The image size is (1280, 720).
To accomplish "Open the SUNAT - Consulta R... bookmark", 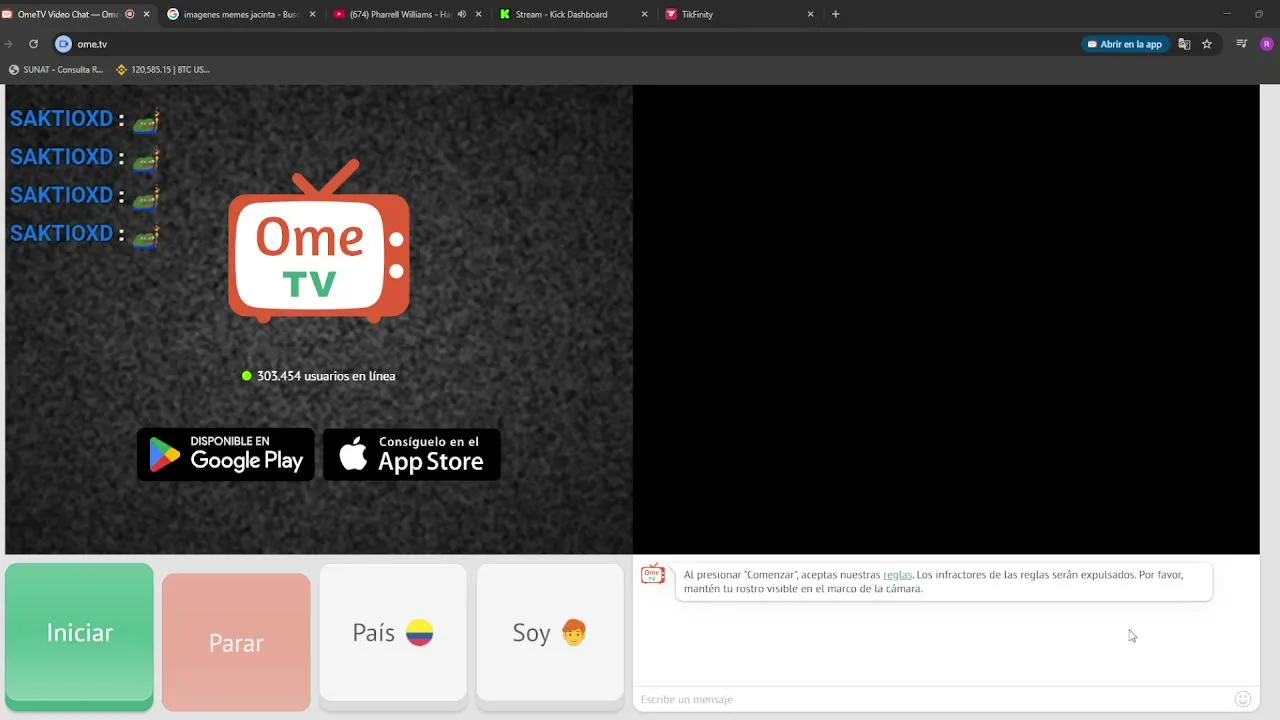I will [x=56, y=70].
